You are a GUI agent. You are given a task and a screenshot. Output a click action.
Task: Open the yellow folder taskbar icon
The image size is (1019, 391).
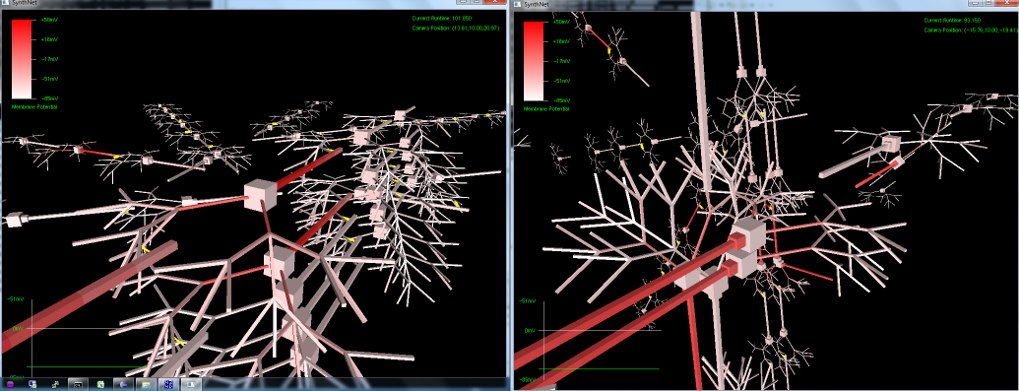tap(146, 385)
